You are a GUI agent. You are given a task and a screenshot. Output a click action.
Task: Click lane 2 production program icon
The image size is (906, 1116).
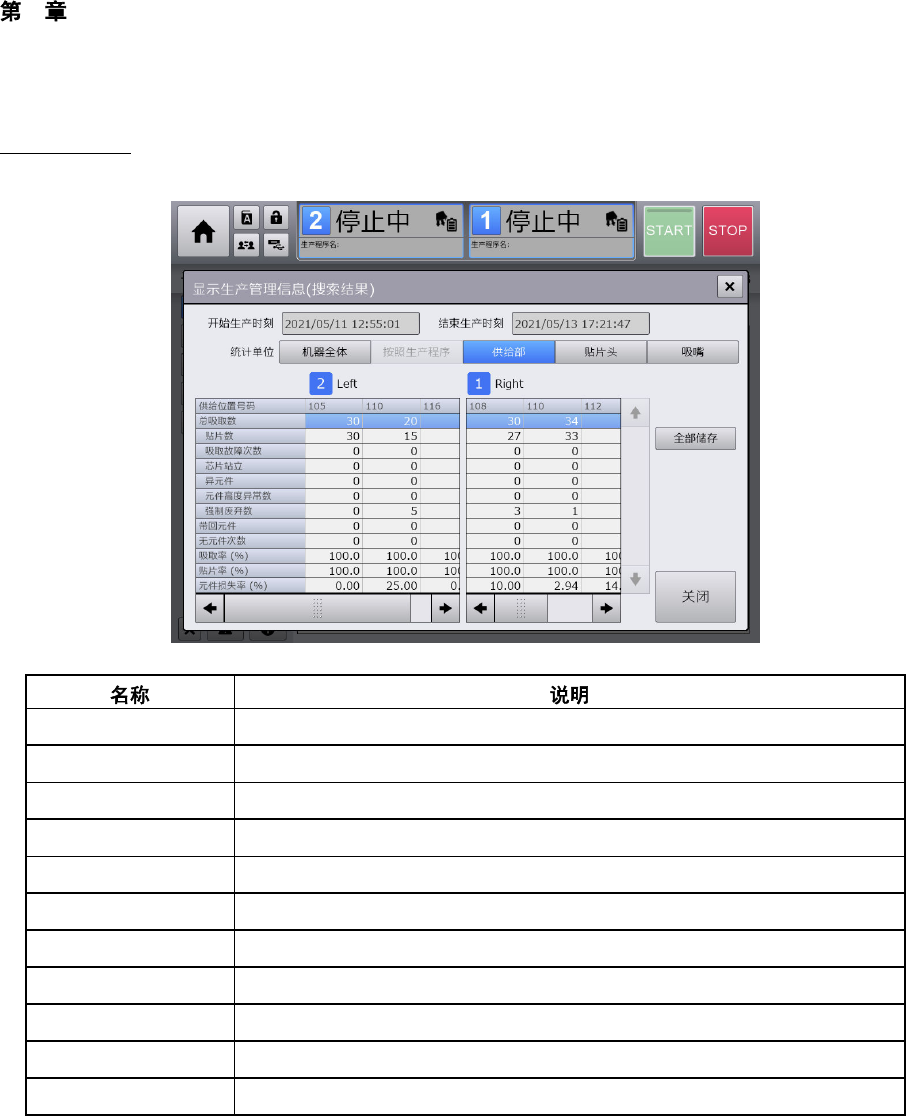446,221
